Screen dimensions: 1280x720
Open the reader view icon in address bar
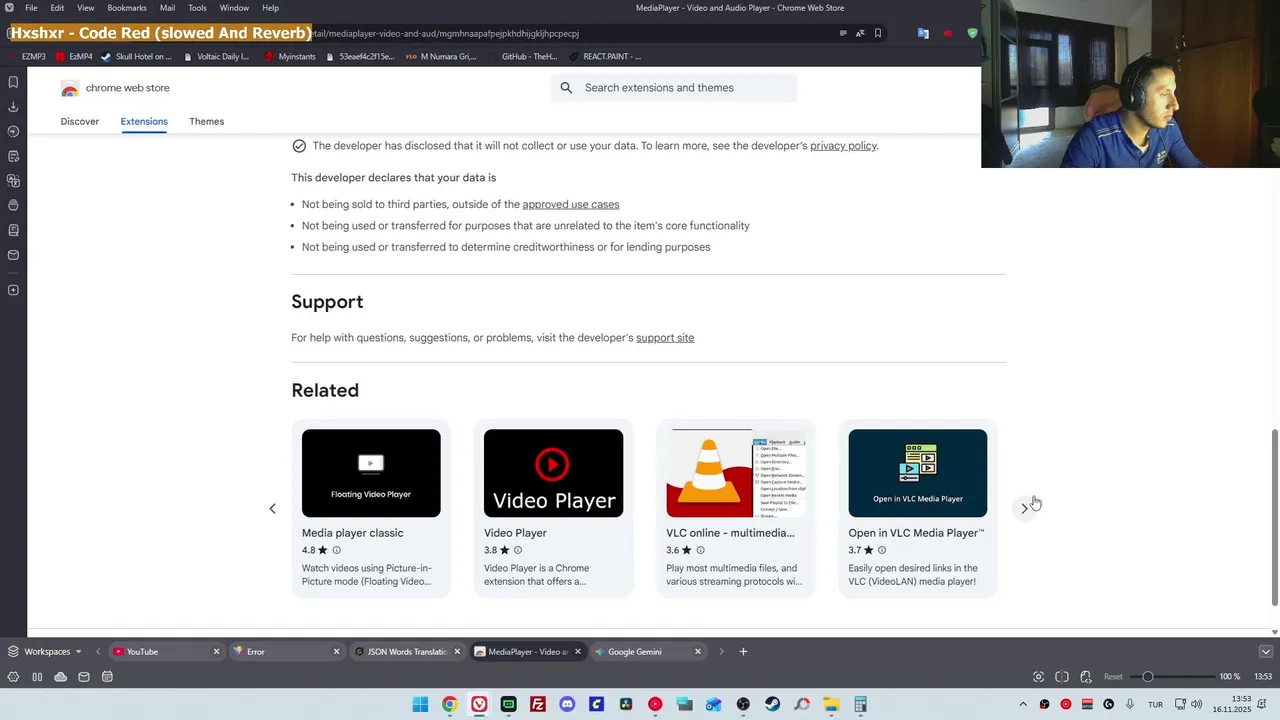tap(843, 33)
